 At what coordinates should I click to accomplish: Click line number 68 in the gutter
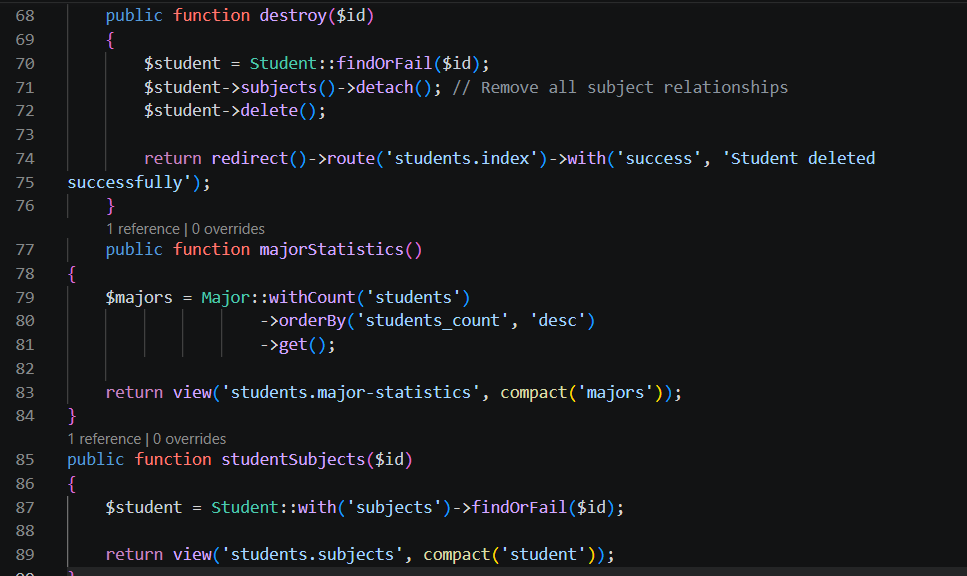(x=25, y=15)
